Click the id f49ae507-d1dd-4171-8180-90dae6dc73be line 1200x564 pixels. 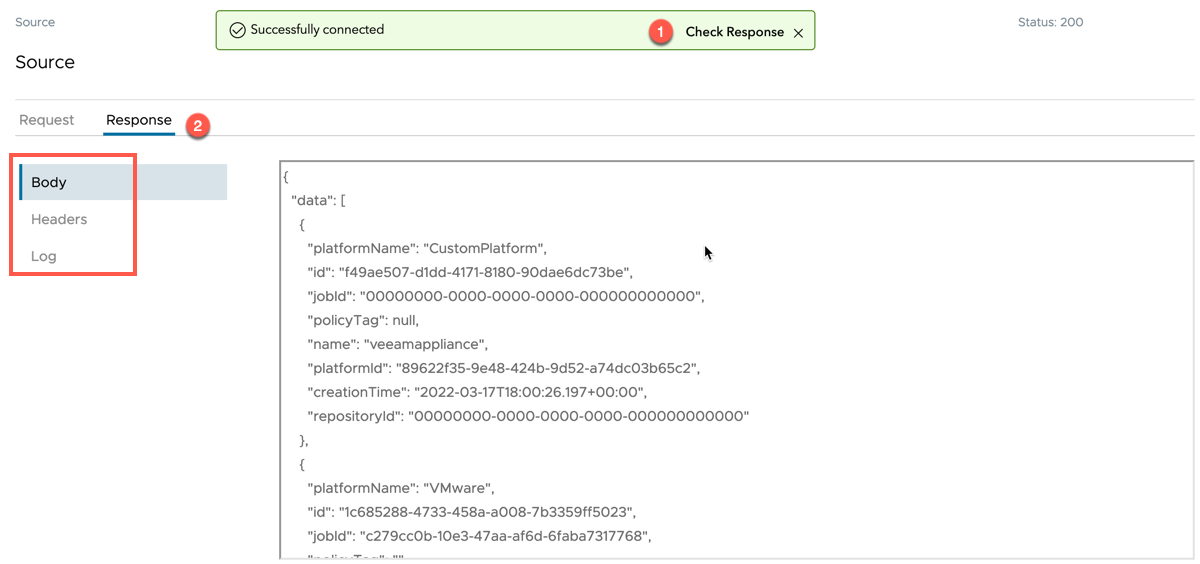coord(470,272)
